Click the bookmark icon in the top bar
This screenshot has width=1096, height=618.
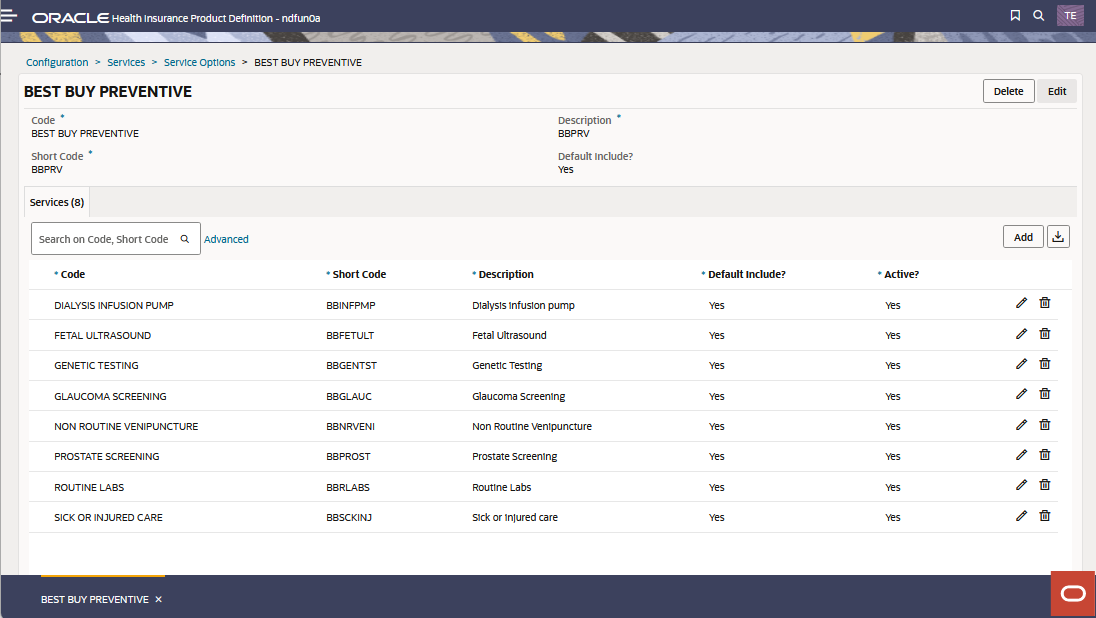point(1014,15)
